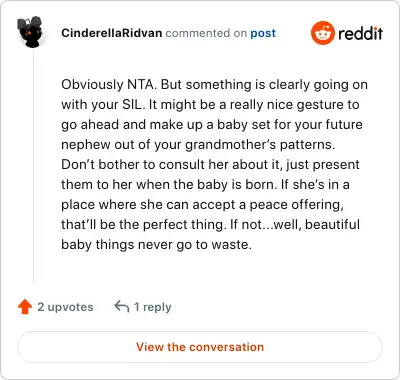Click the line "go ahead and make up a baby set"
The height and width of the screenshot is (380, 400).
pyautogui.click(x=212, y=125)
